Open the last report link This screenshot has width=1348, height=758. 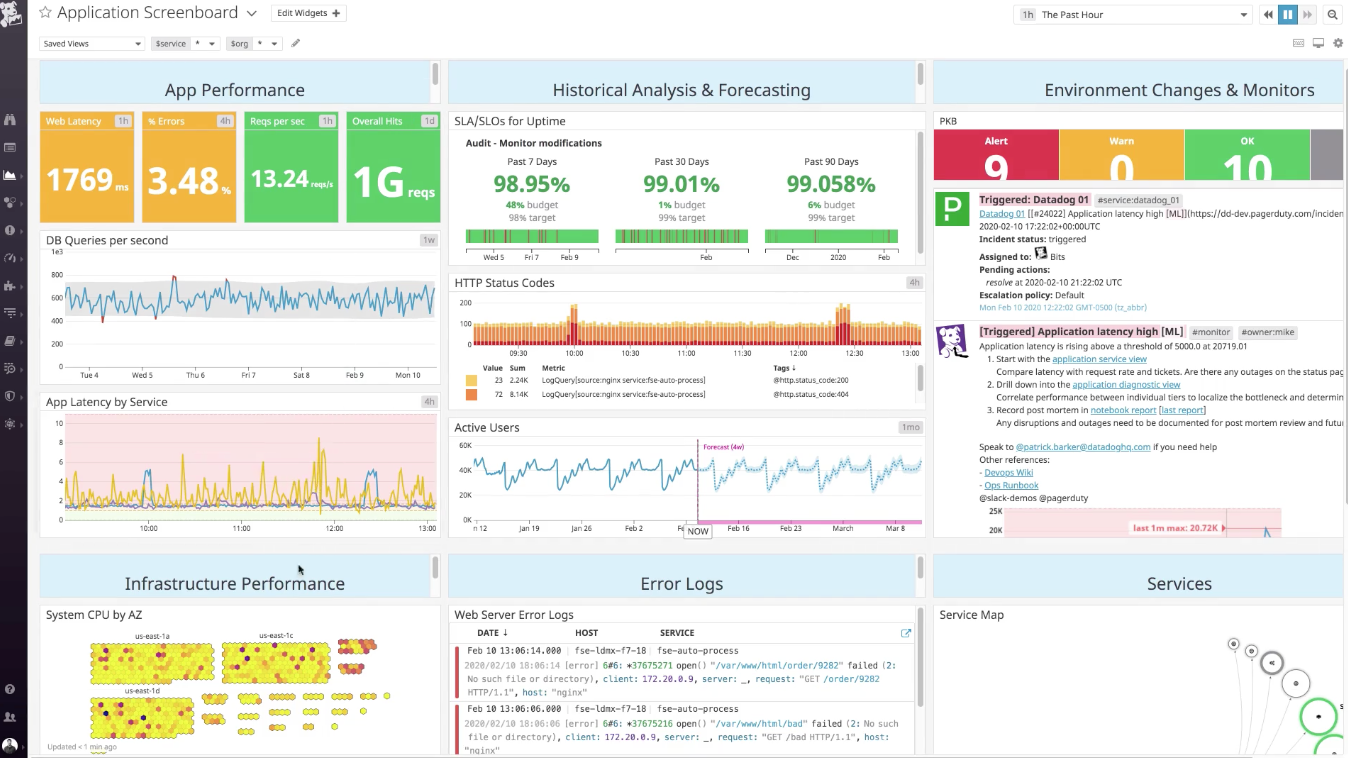point(1182,410)
